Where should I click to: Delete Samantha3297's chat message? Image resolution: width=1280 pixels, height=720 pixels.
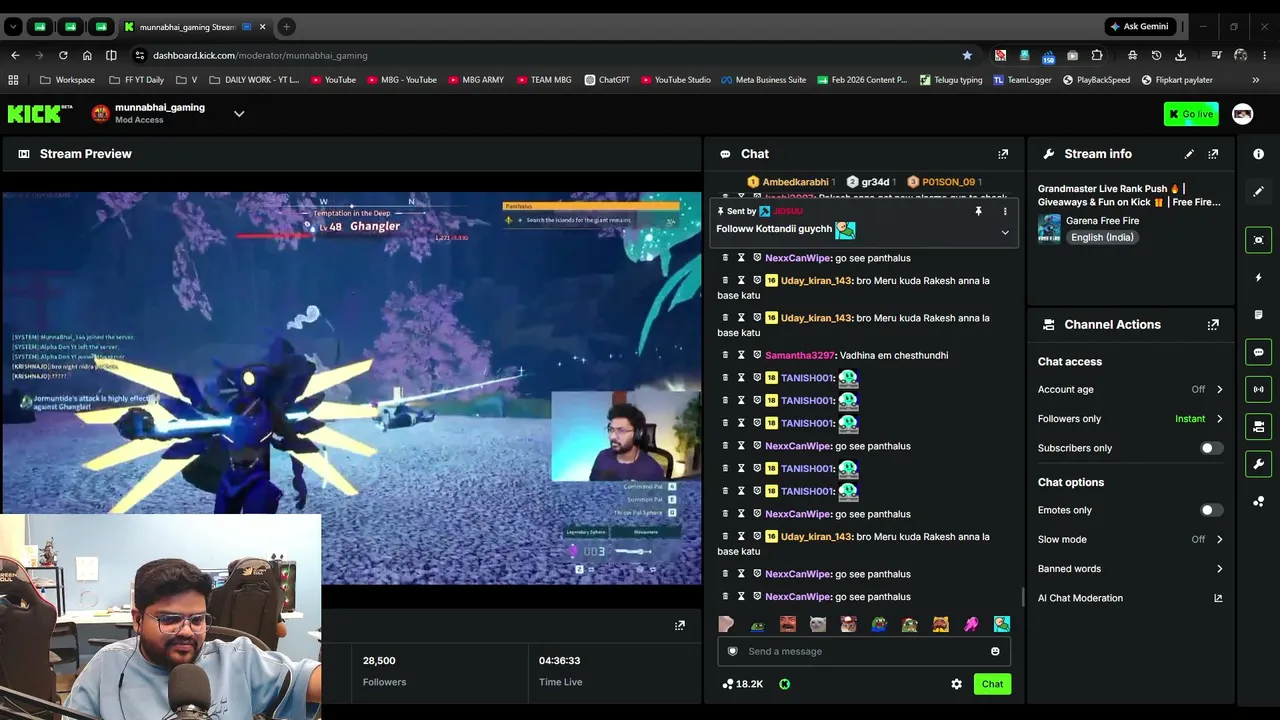click(x=726, y=355)
